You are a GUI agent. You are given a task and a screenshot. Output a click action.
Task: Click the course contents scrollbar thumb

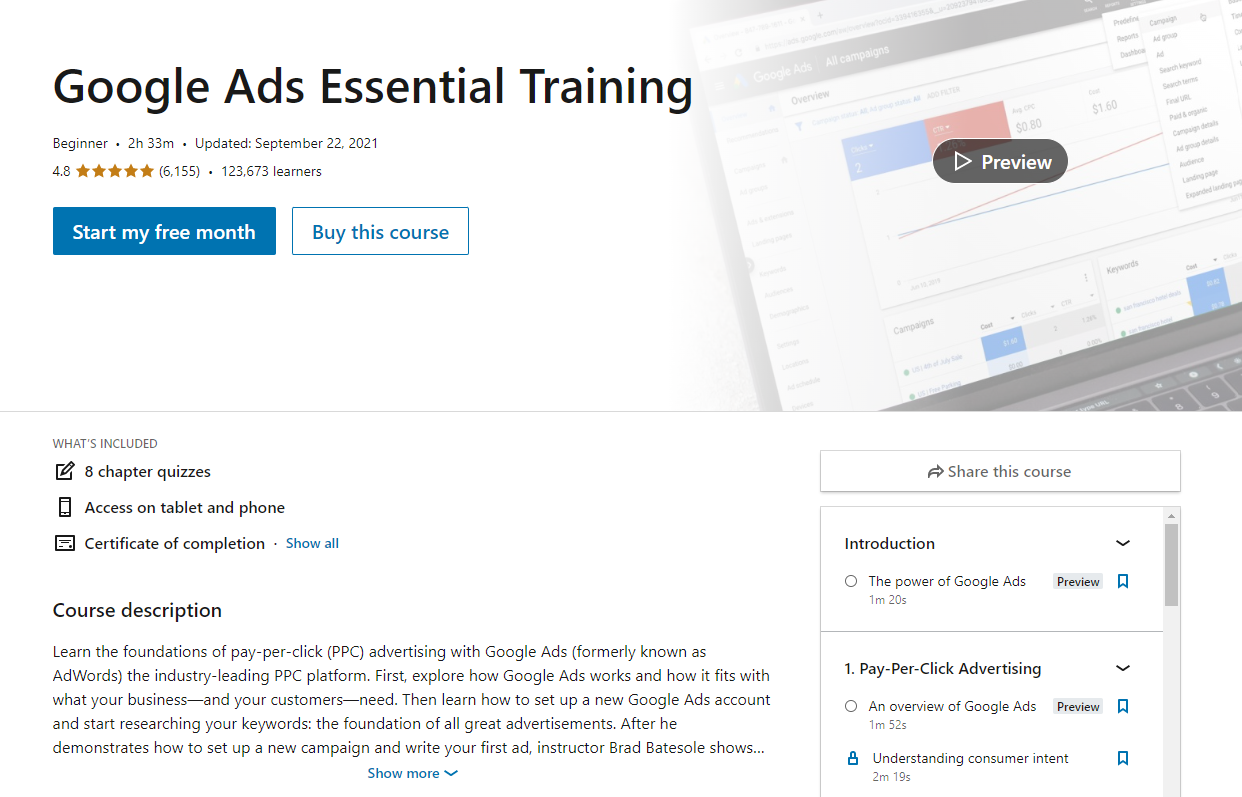(1171, 565)
